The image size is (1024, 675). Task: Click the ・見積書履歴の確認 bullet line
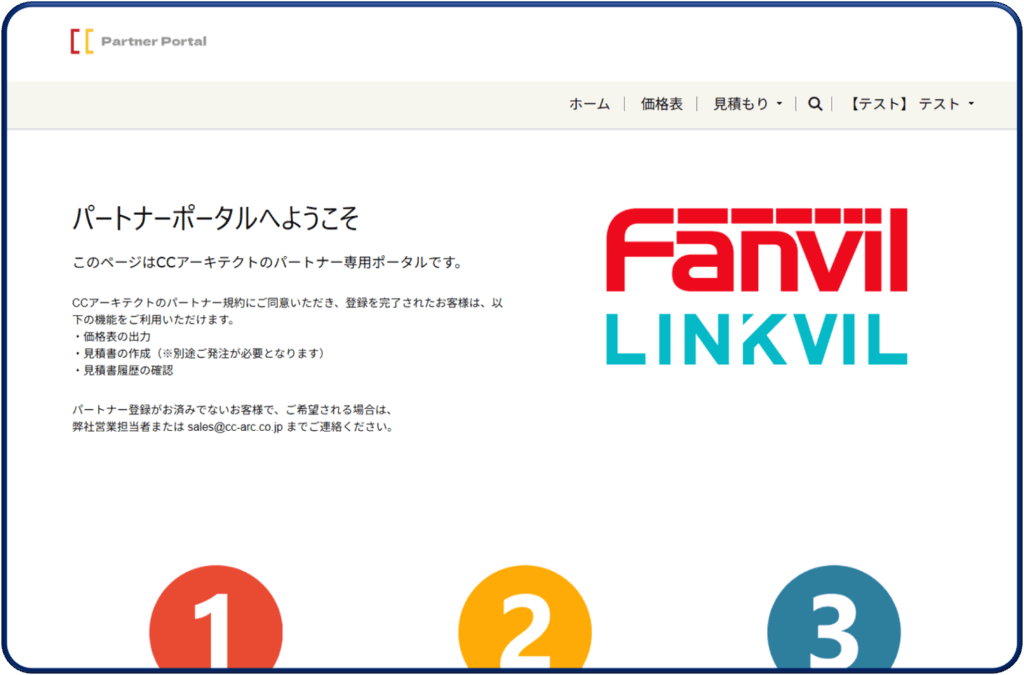coord(123,371)
